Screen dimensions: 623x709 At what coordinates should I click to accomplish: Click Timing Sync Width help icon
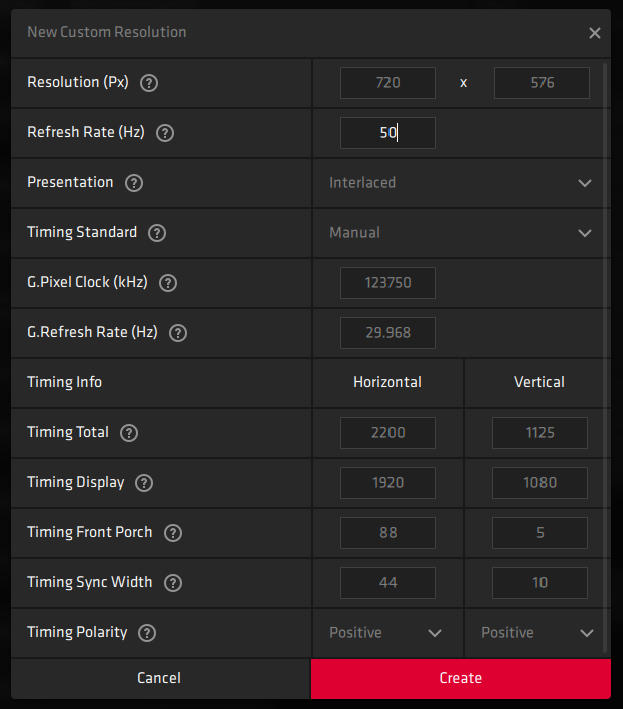pyautogui.click(x=172, y=583)
